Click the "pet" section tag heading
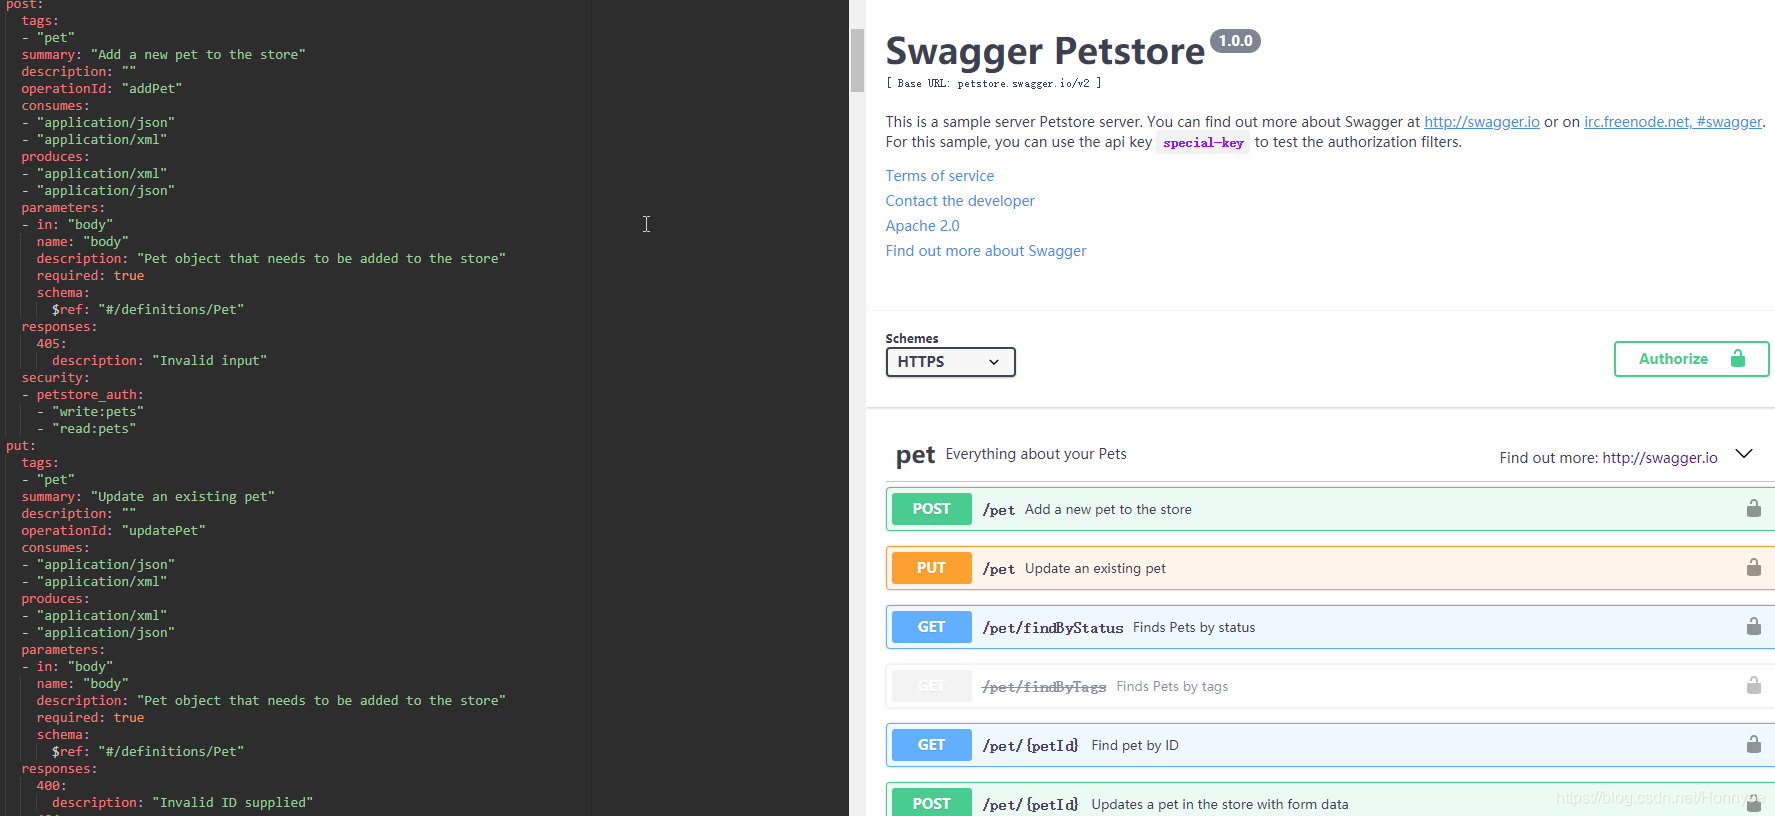 915,456
